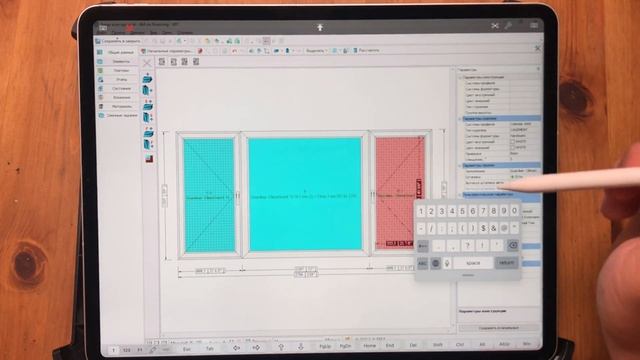This screenshot has height=360, width=640.
Task: Switch to the '123' key set in the bottom bar
Action: point(127,350)
